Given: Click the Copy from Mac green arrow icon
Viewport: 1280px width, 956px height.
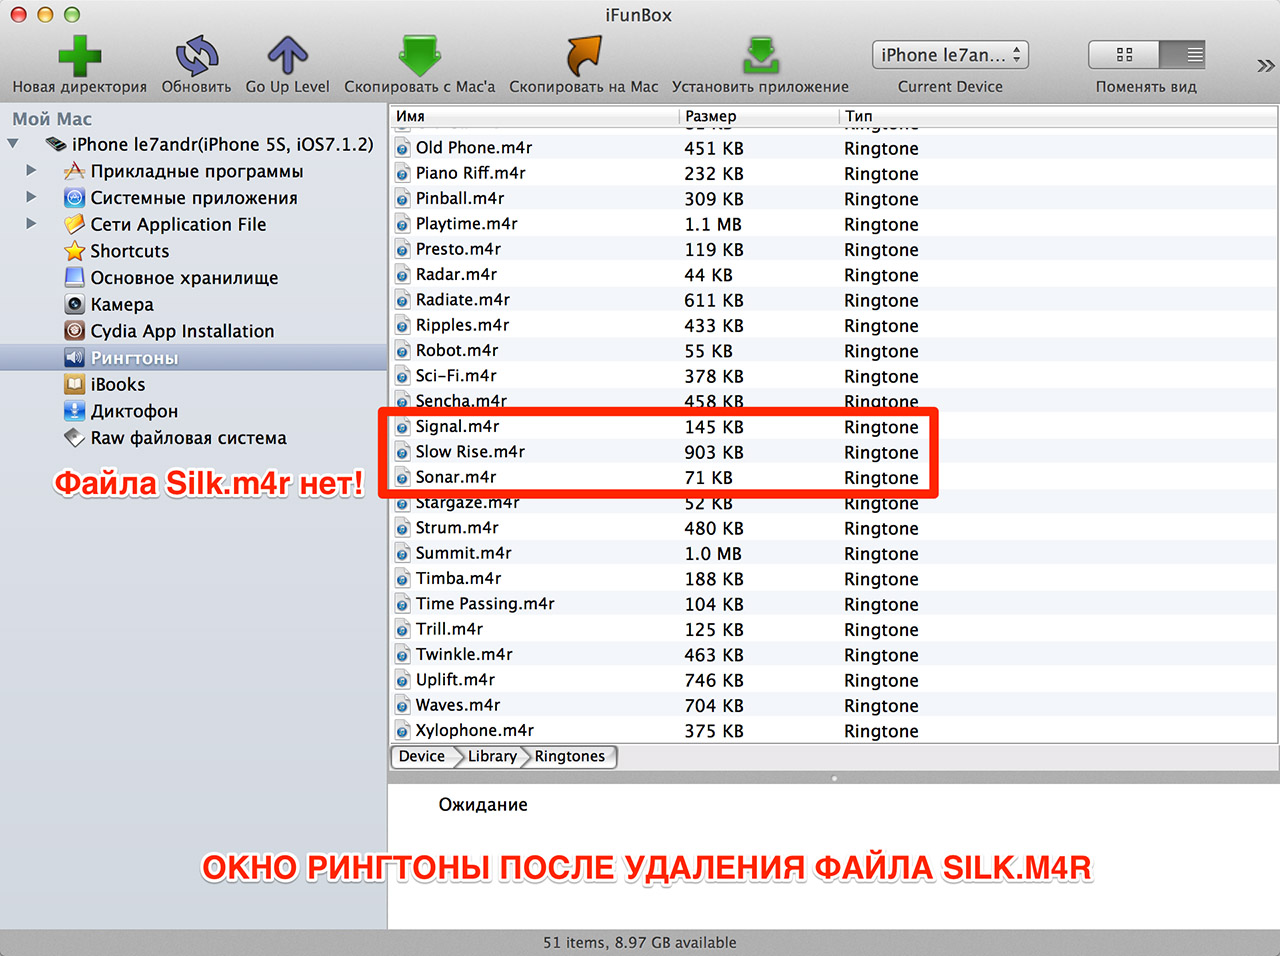Looking at the screenshot, I should 420,56.
